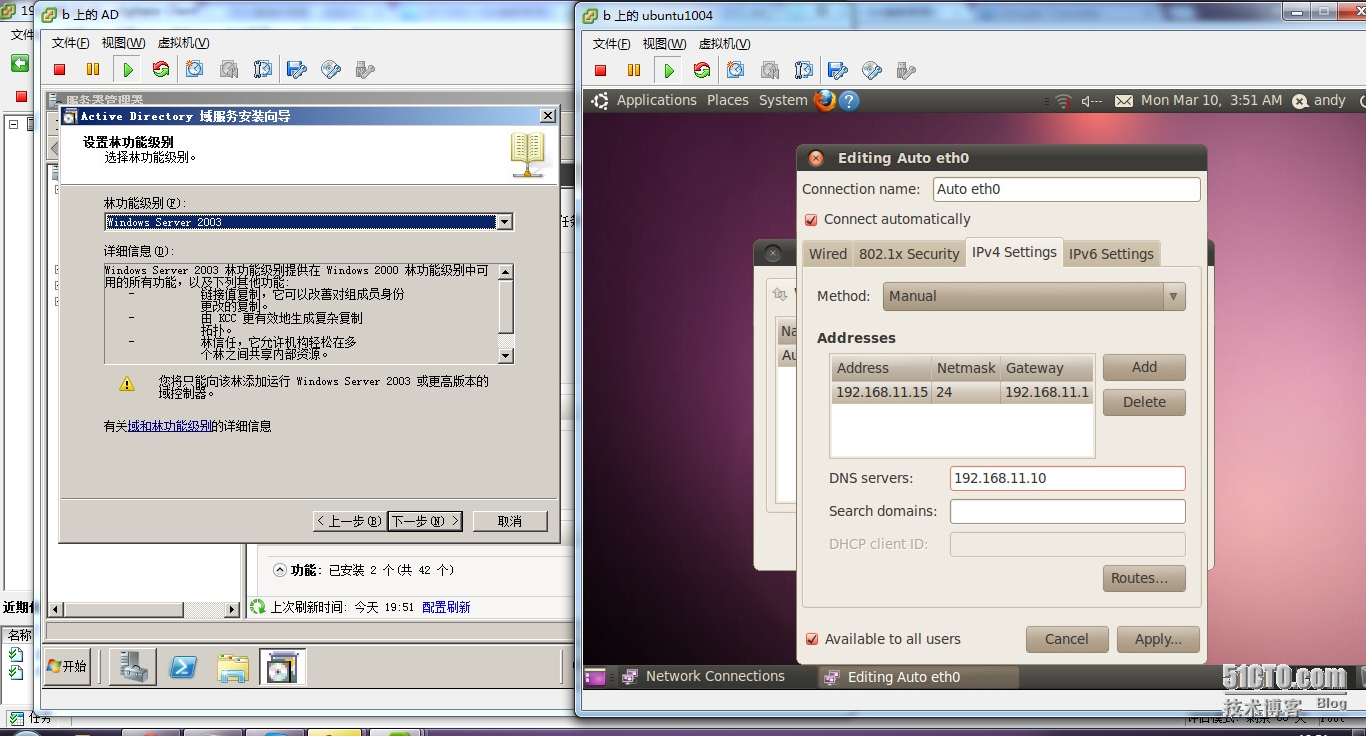Open the mail envelope indicator in Ubuntu panel

pos(1124,101)
